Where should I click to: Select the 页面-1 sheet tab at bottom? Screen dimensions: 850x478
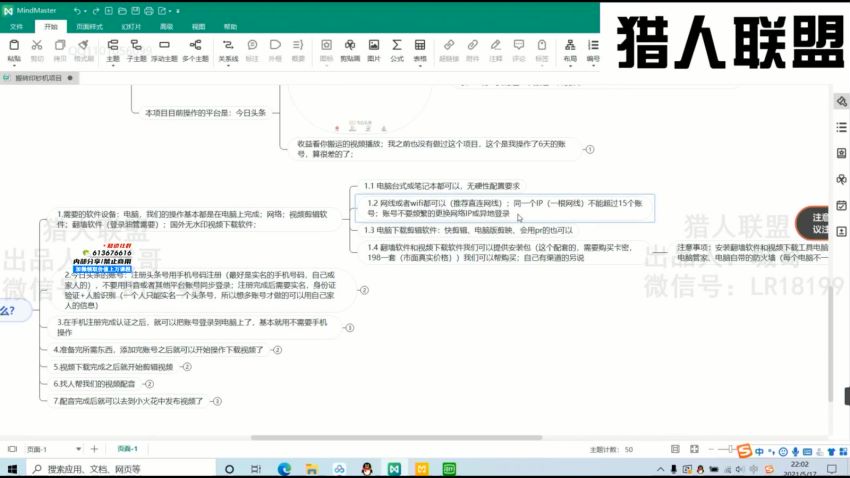[x=128, y=449]
